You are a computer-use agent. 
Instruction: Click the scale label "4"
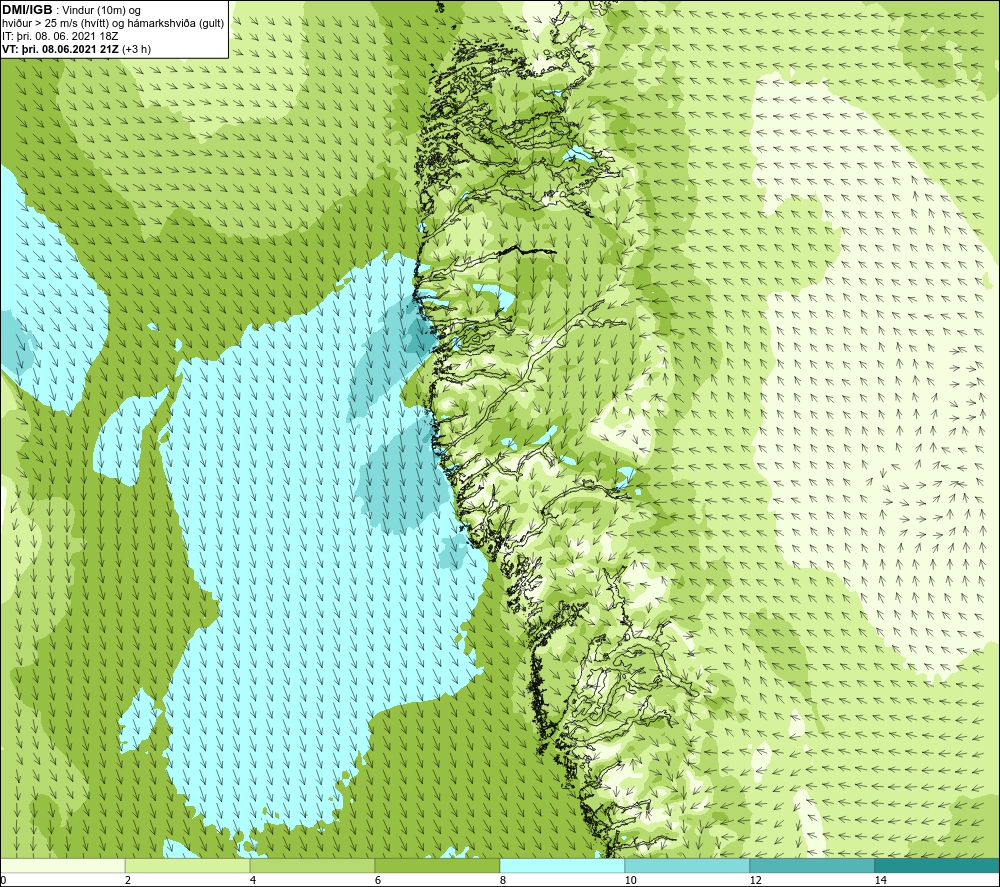point(253,880)
